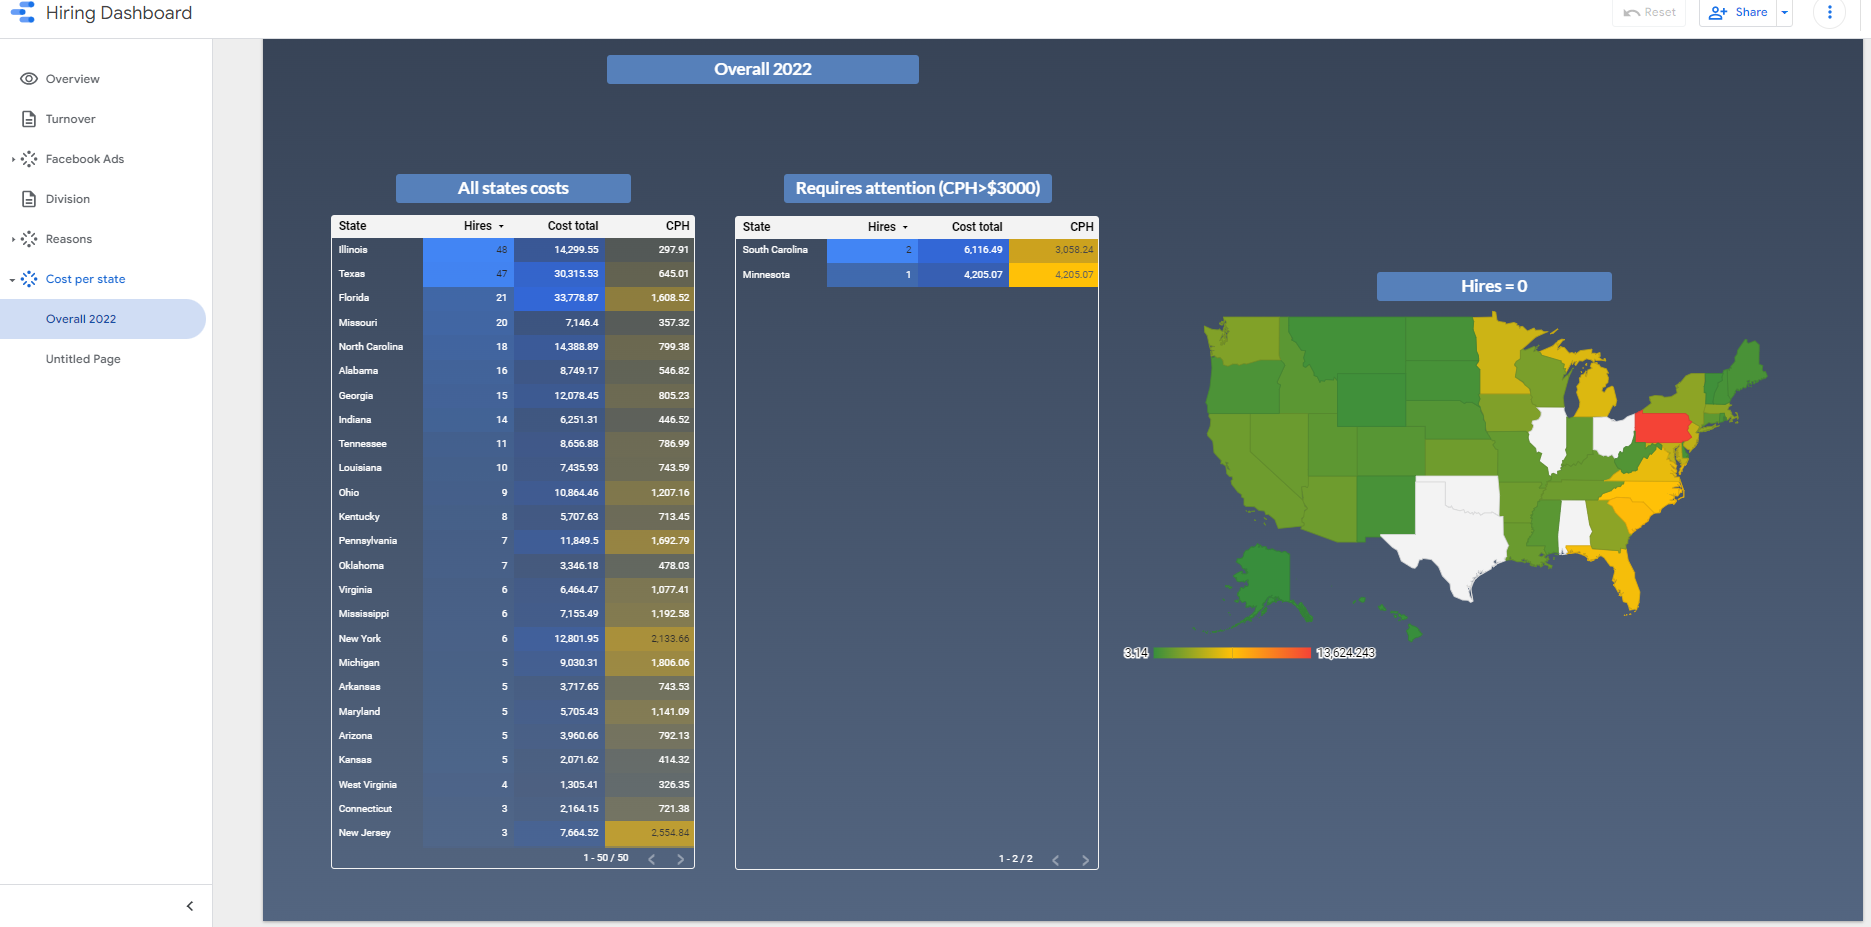This screenshot has width=1871, height=927.
Task: Click Florida CPH value 1,608.52
Action: click(x=650, y=298)
